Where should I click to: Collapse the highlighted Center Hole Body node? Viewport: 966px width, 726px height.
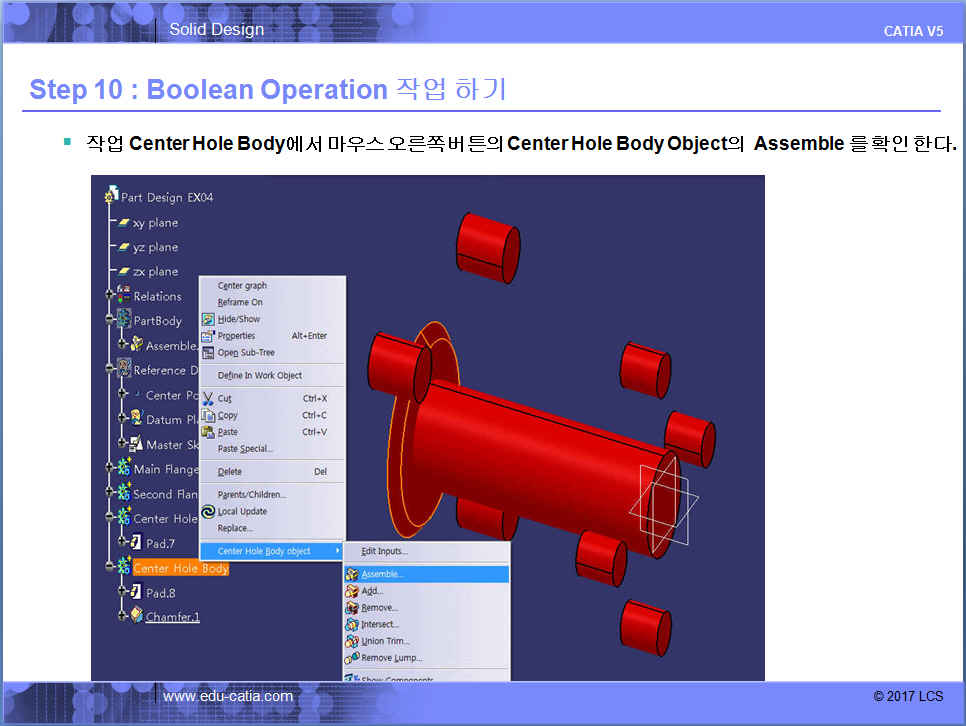(111, 568)
